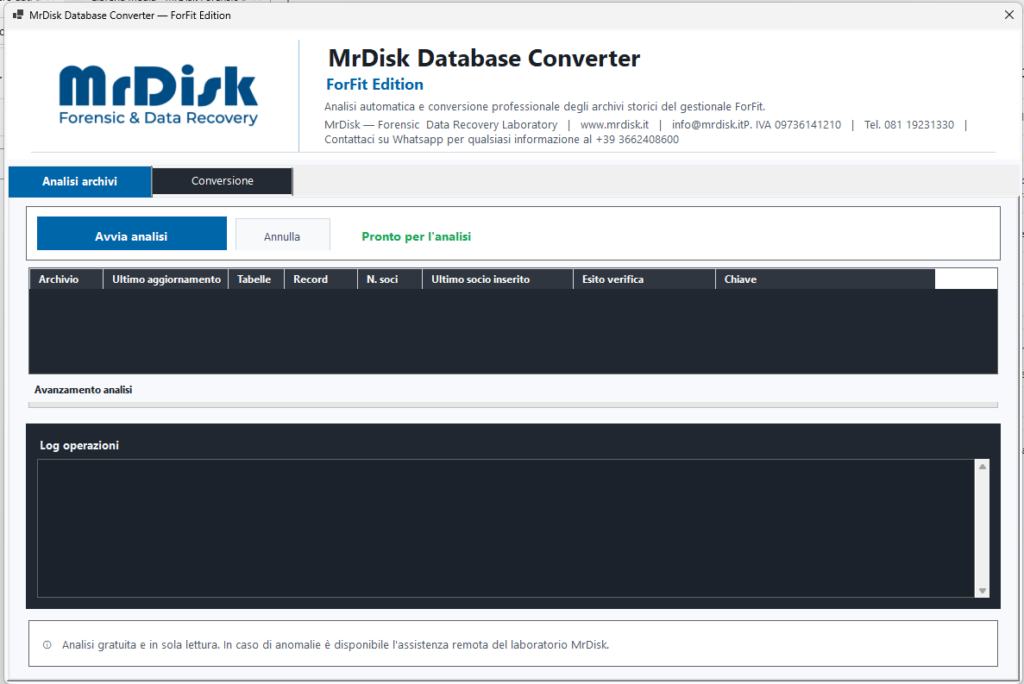Click the empty archive results grid
Image resolution: width=1024 pixels, height=684 pixels.
(x=513, y=331)
